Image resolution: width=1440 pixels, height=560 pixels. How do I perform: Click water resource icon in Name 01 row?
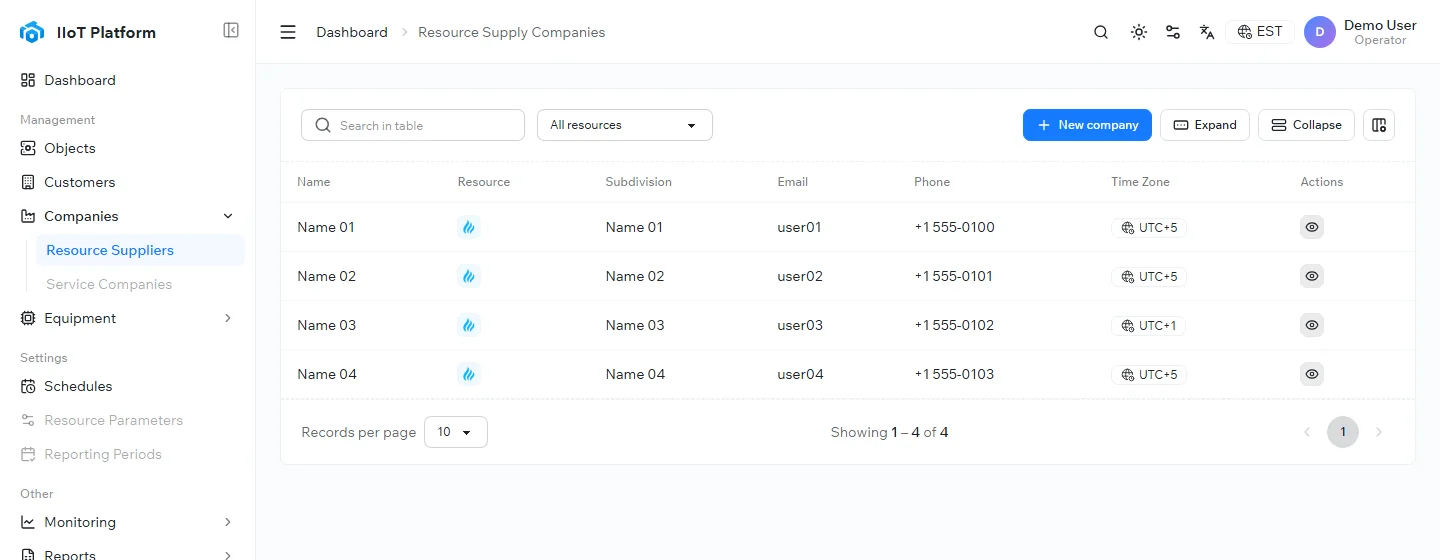[x=468, y=227]
